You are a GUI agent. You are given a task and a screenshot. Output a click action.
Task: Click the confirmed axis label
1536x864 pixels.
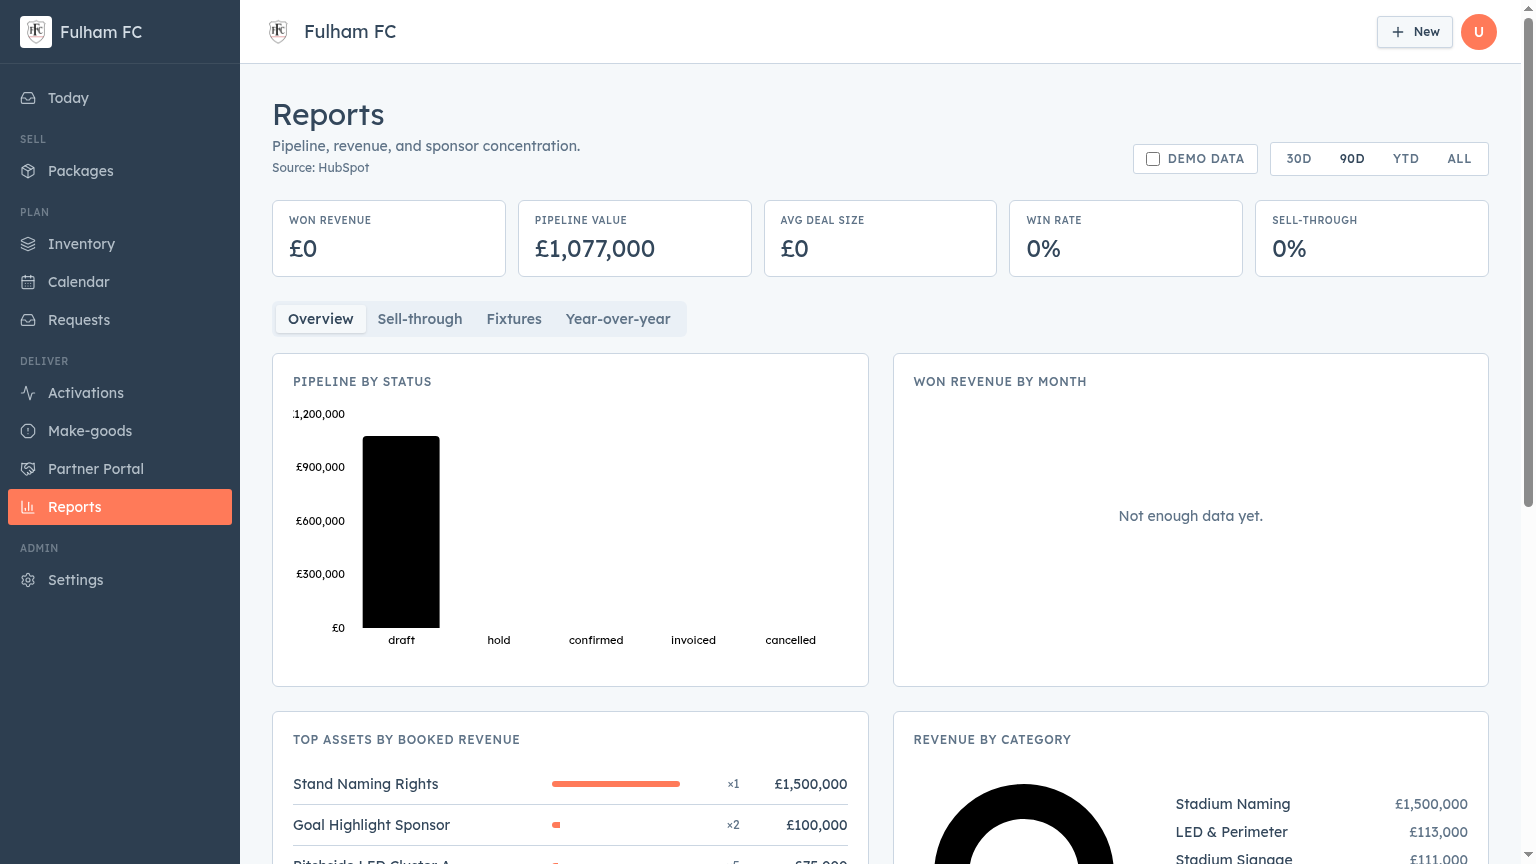click(596, 640)
